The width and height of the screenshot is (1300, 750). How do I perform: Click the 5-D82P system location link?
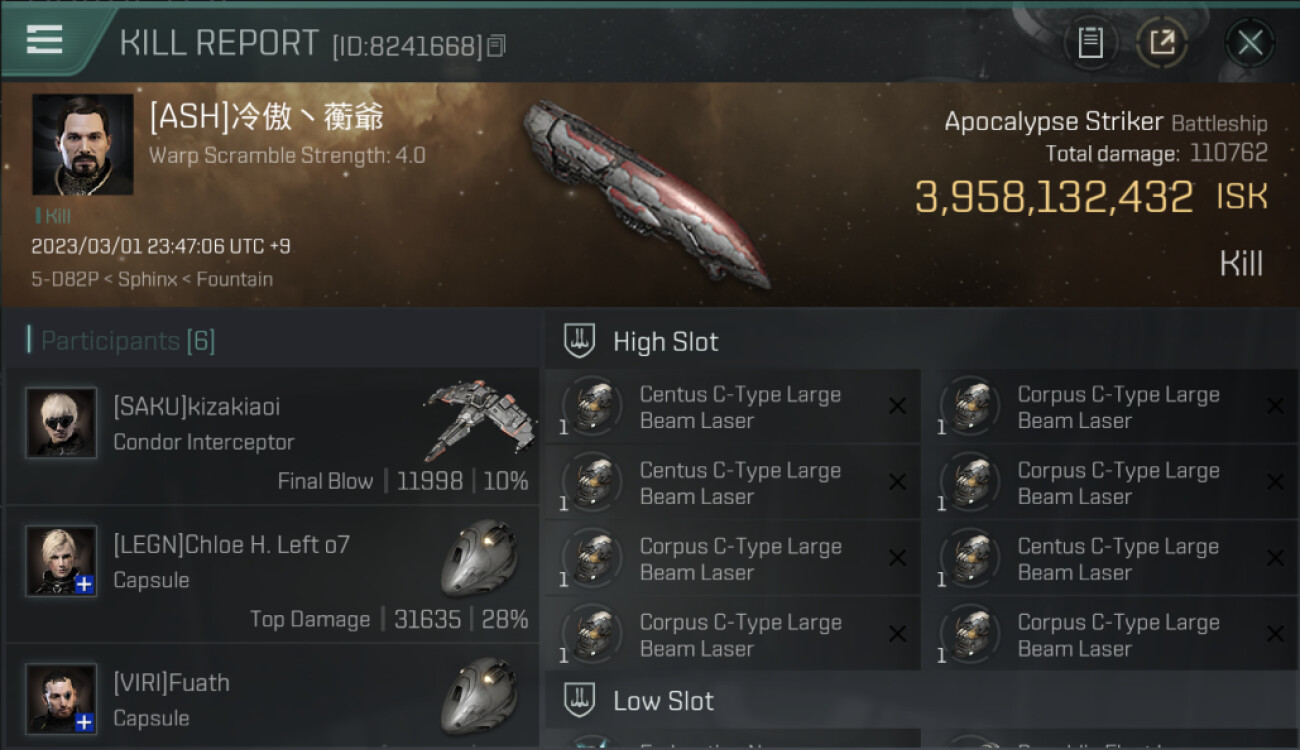(63, 279)
